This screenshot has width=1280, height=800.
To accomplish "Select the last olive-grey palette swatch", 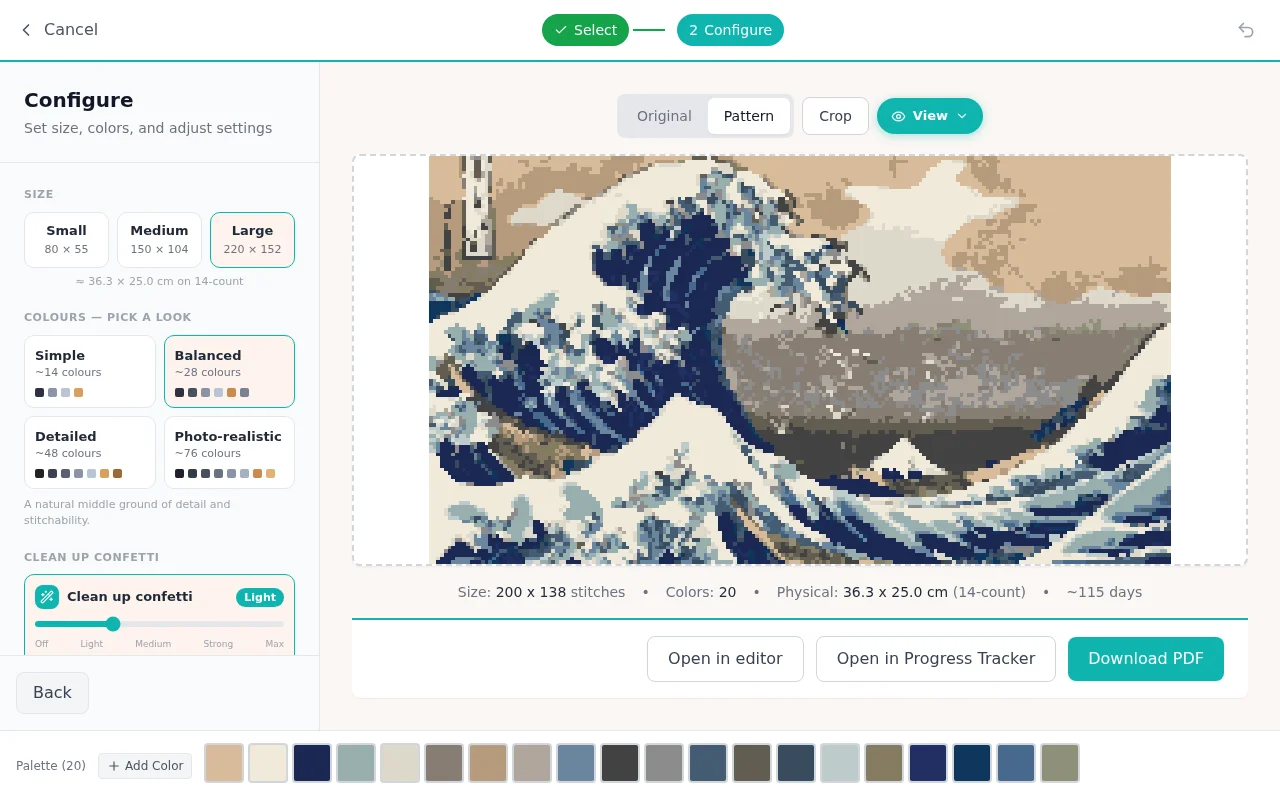I will pos(1060,763).
